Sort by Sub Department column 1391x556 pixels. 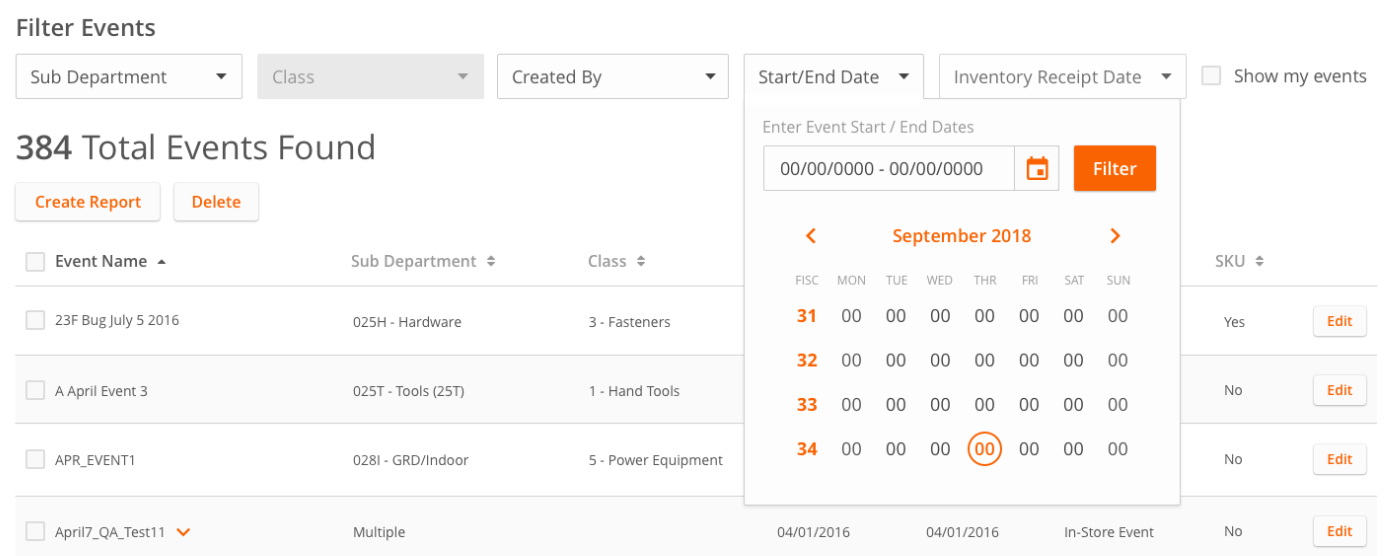point(491,262)
